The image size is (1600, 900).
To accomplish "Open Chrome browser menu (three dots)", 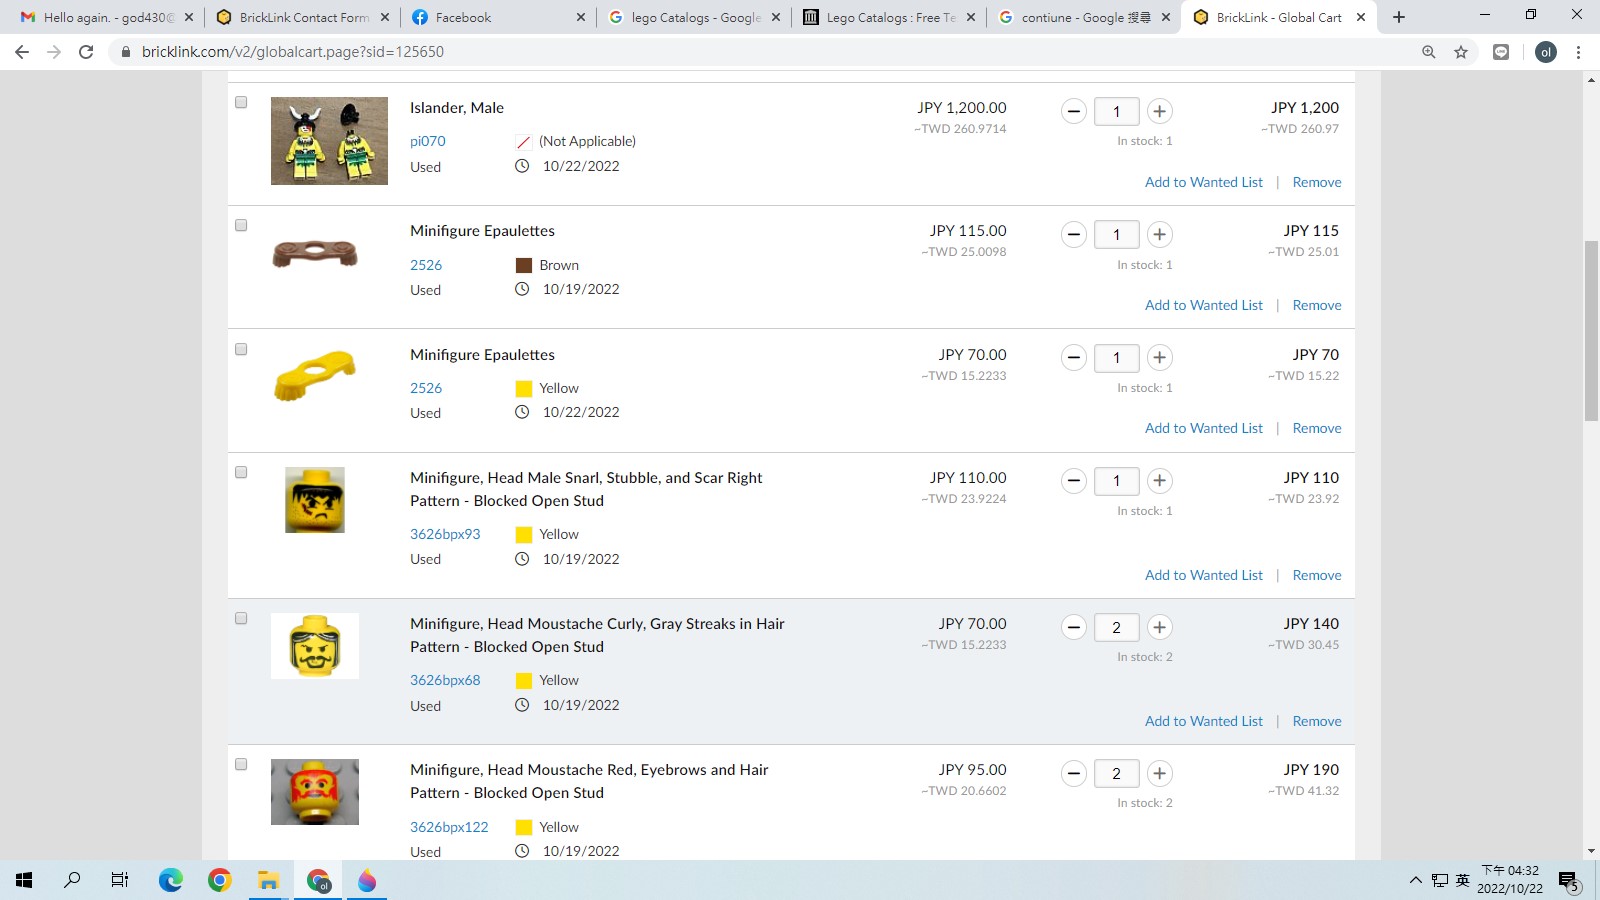I will 1579,52.
